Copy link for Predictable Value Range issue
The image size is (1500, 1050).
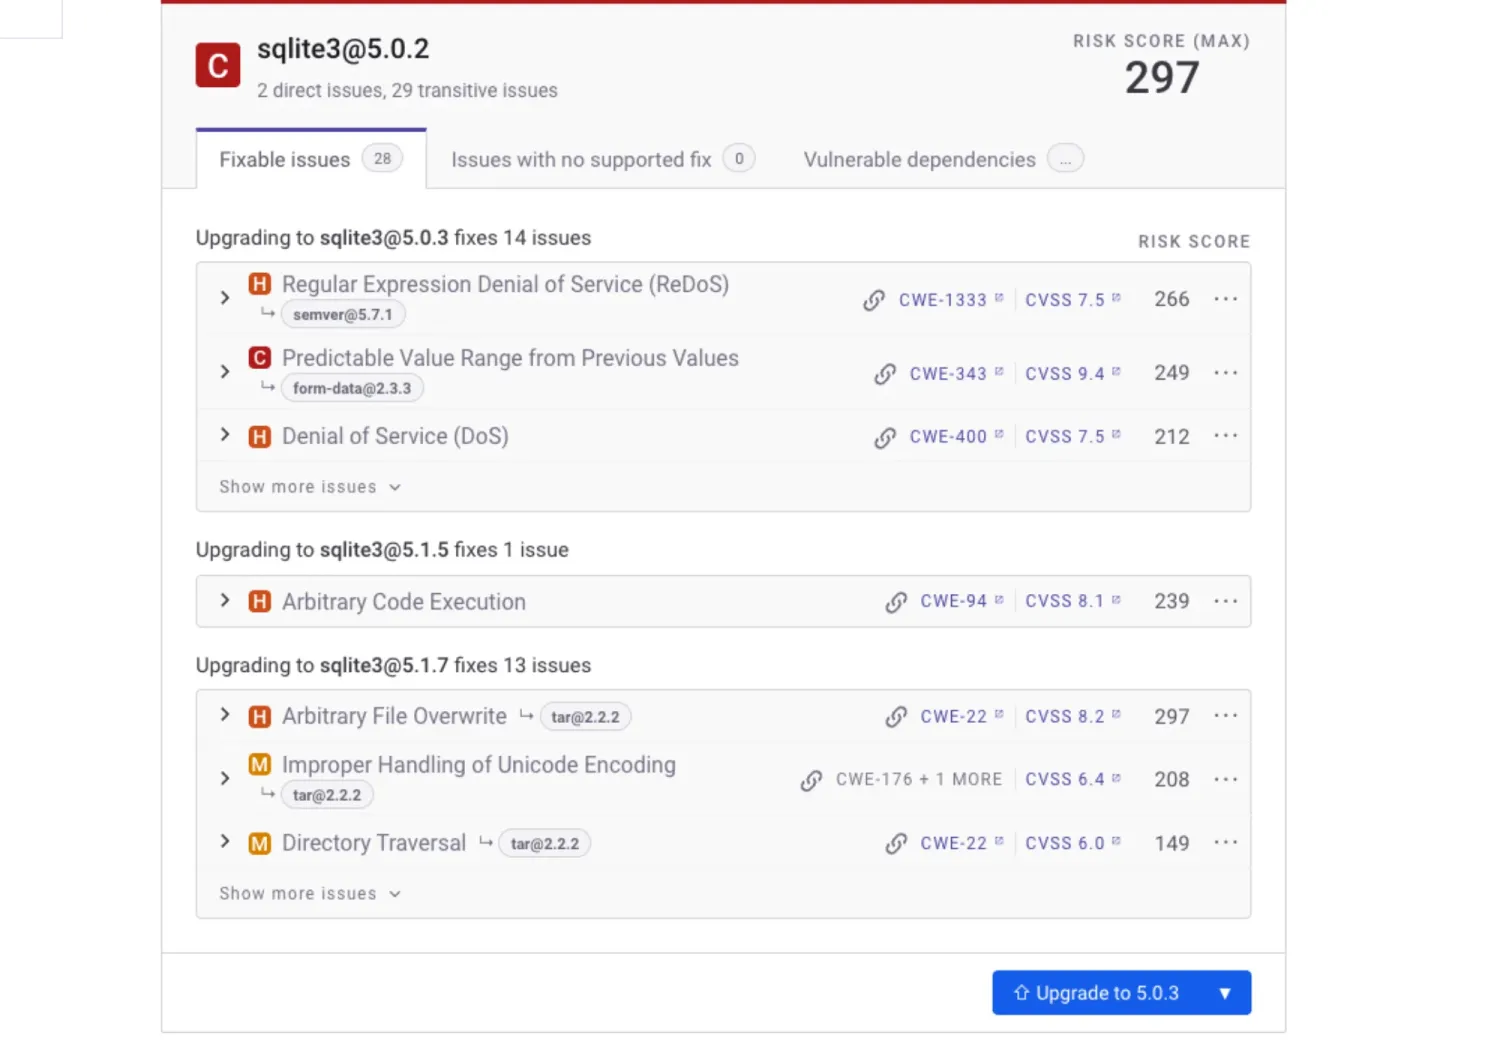[x=885, y=374]
